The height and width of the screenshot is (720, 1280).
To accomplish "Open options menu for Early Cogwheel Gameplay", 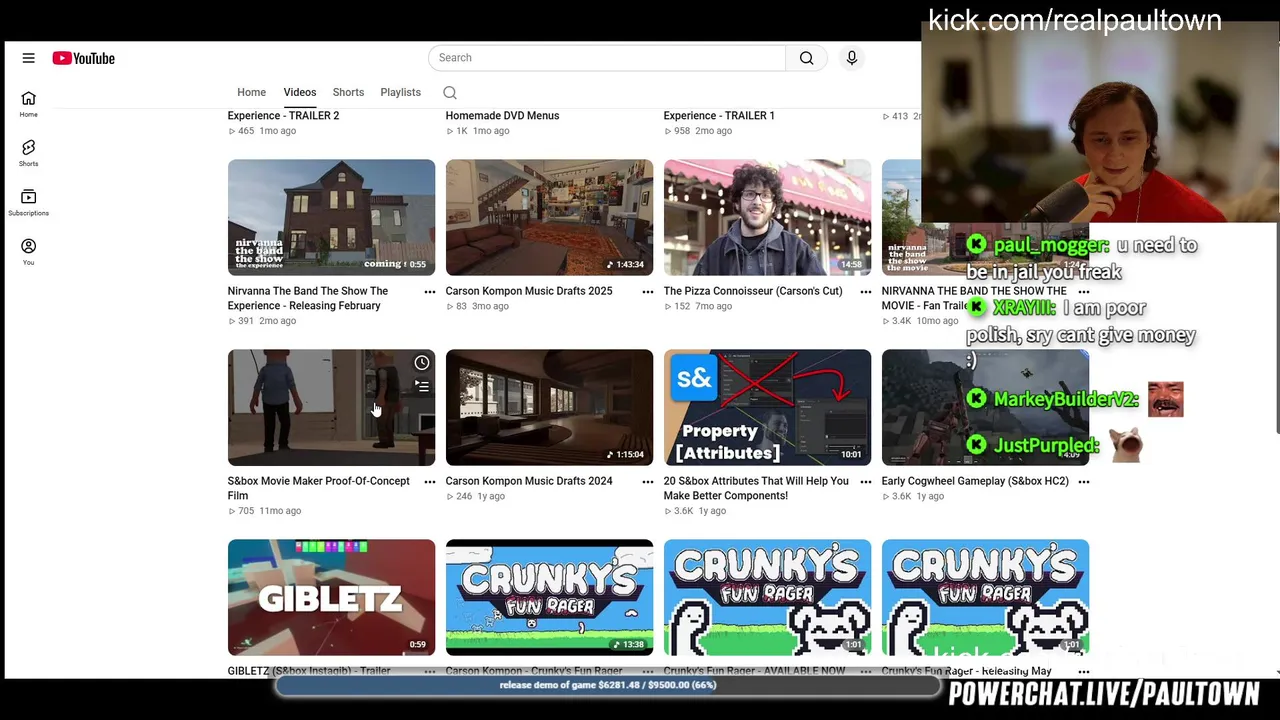I will 1084,482.
